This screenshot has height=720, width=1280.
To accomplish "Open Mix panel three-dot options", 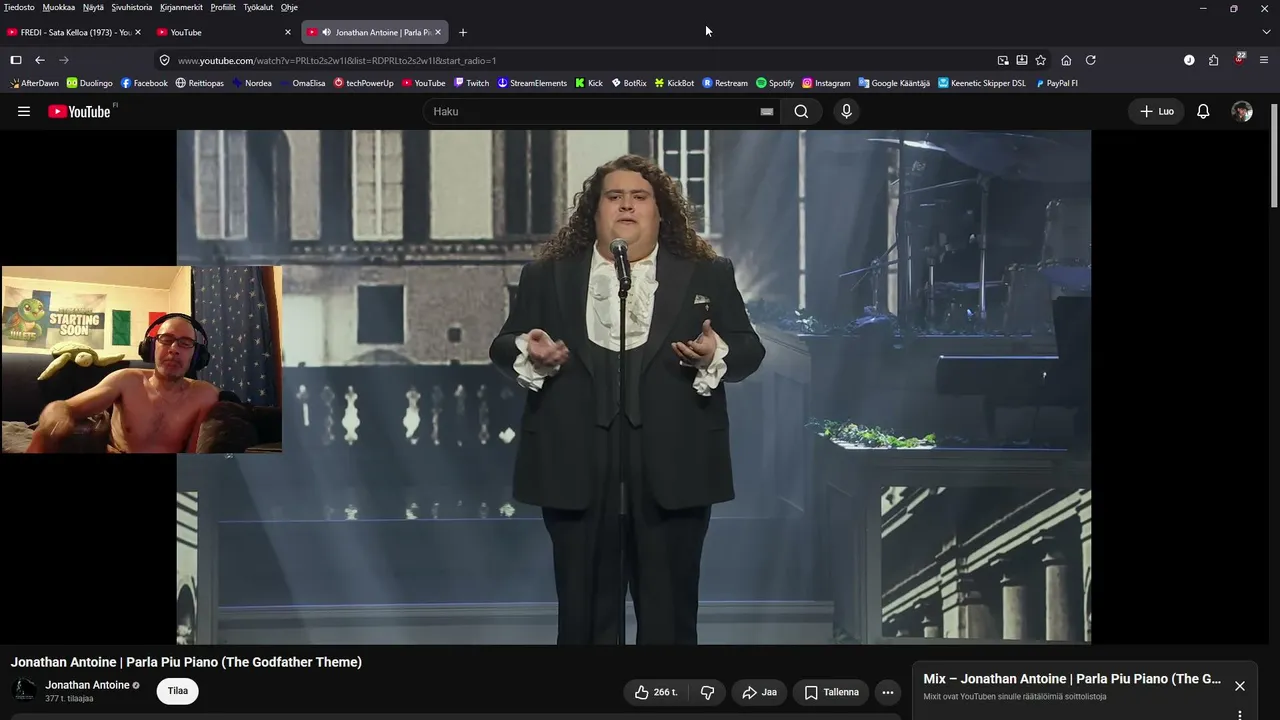I will pyautogui.click(x=1240, y=715).
